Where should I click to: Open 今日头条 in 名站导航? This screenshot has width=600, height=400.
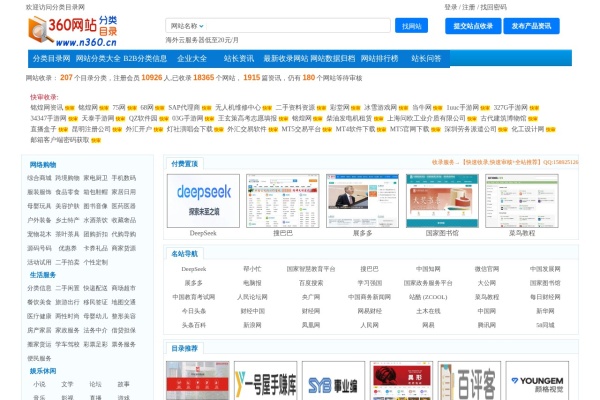coord(194,311)
